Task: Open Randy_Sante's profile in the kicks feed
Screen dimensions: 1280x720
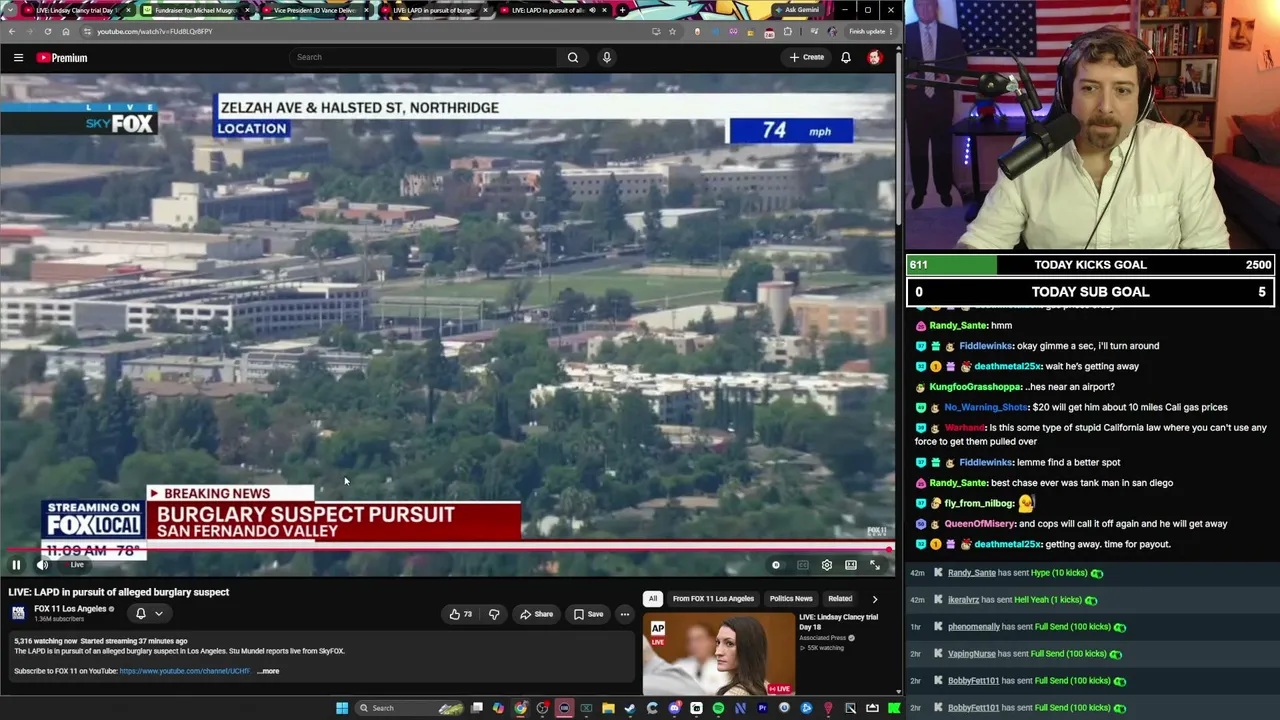Action: (x=971, y=573)
